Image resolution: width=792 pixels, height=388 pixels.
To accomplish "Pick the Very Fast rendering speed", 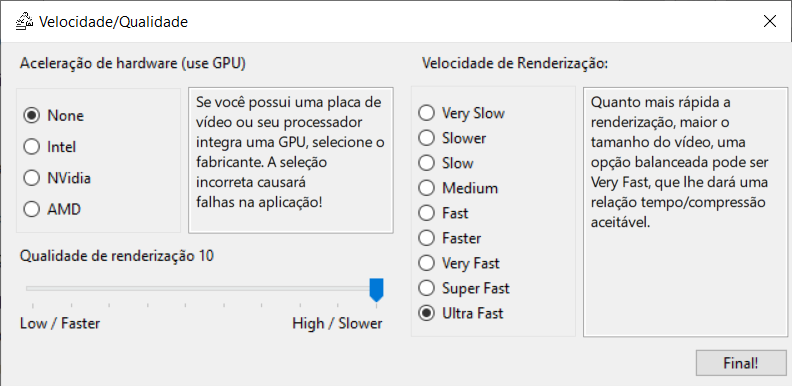I will (459, 263).
